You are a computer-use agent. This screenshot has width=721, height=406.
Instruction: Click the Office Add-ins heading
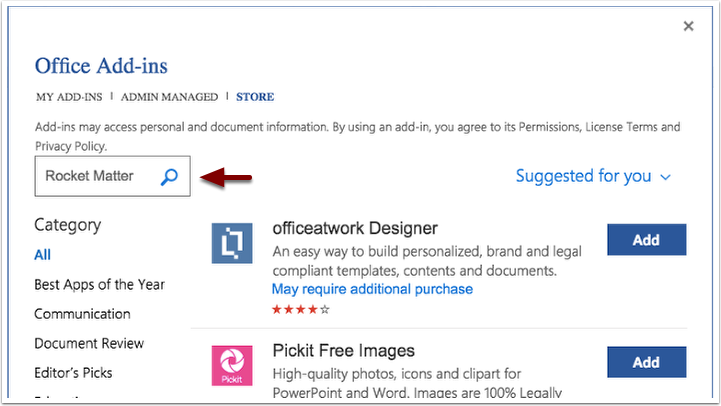[101, 66]
